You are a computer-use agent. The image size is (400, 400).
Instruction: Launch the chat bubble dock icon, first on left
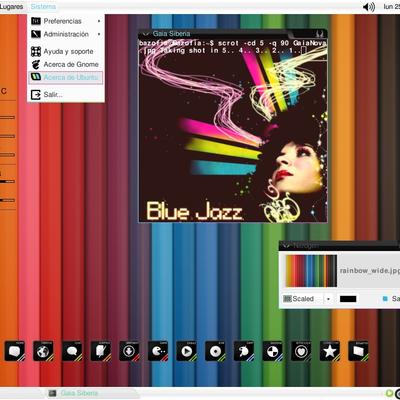pos(14,351)
